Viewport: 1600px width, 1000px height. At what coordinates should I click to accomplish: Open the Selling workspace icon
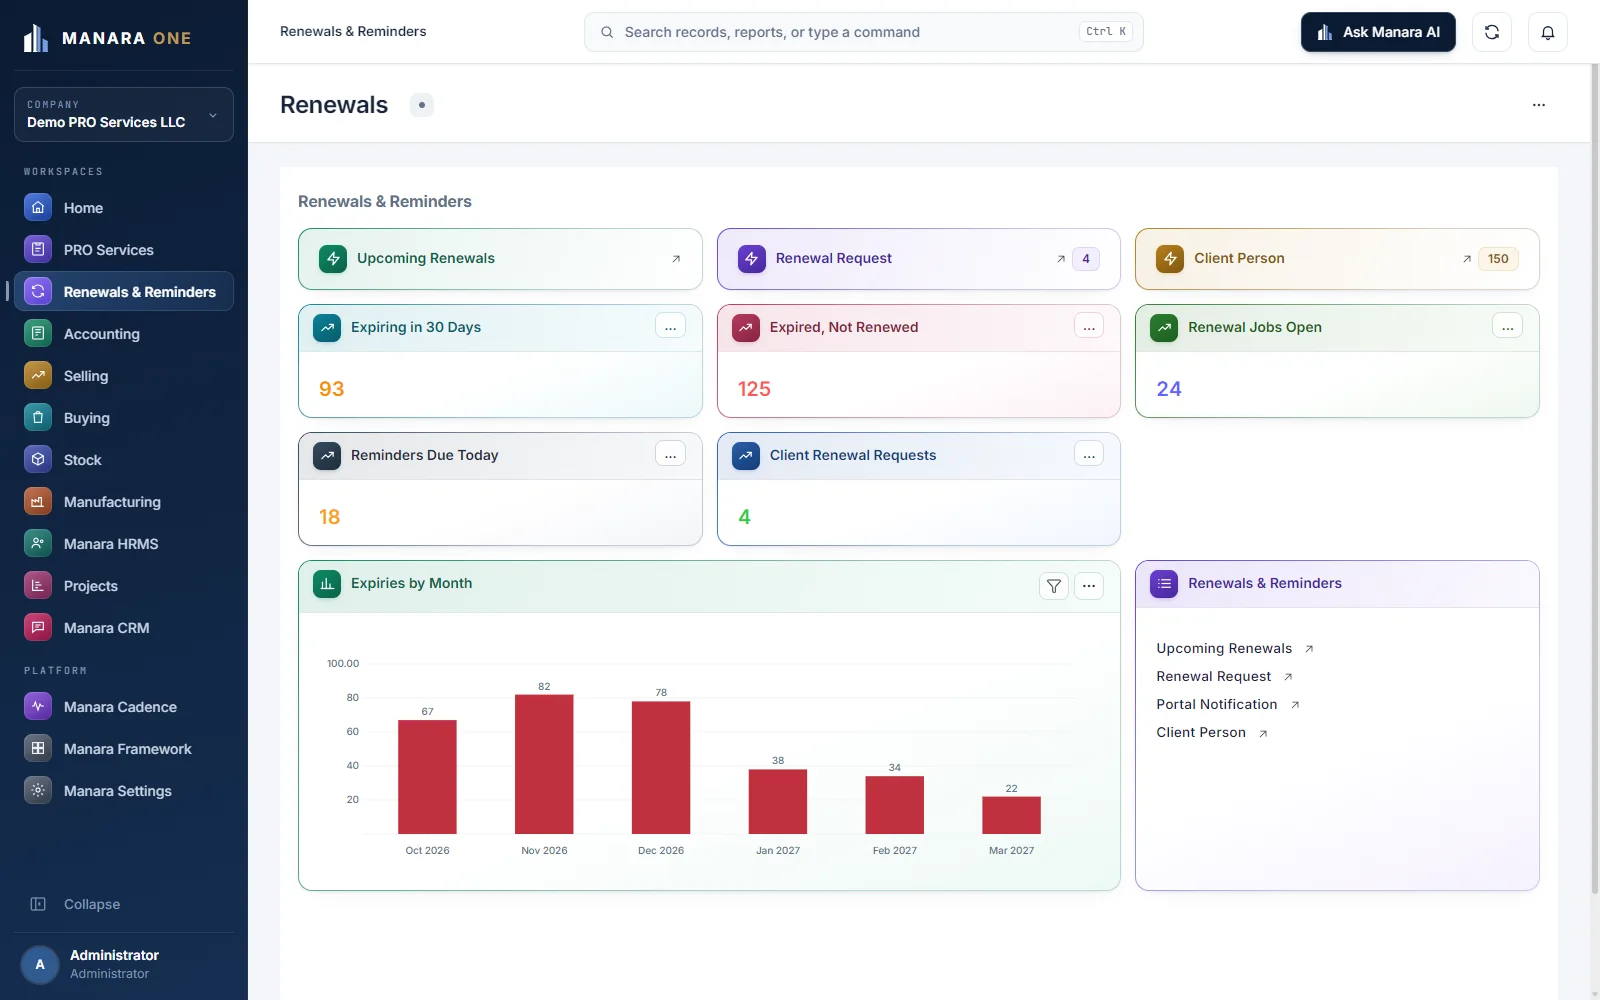(38, 376)
